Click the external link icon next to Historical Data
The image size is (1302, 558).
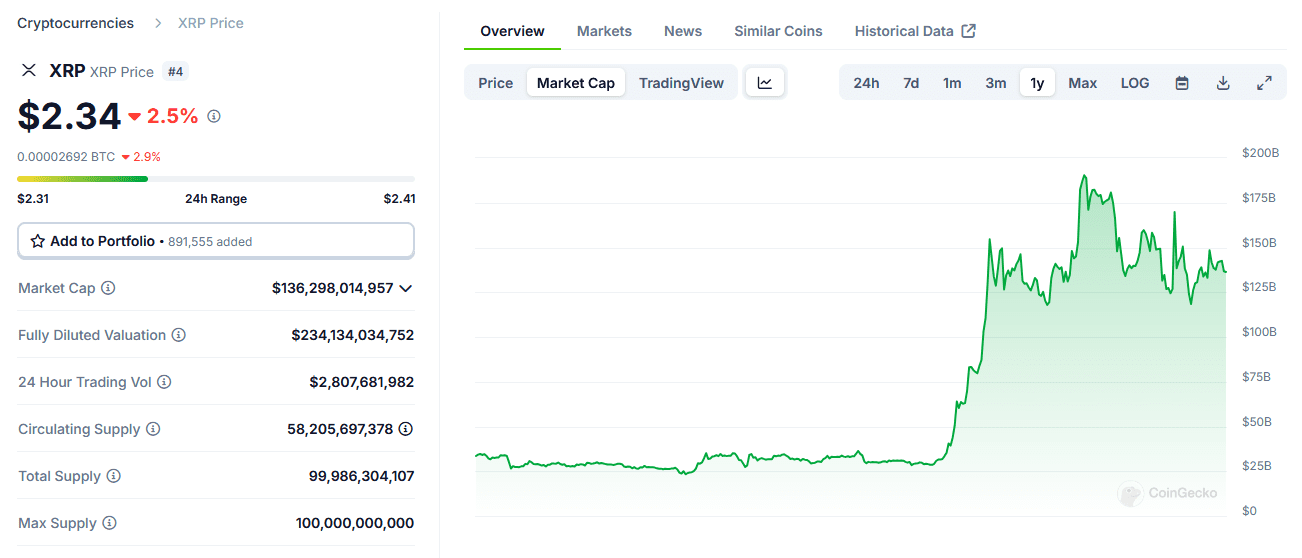pos(968,31)
